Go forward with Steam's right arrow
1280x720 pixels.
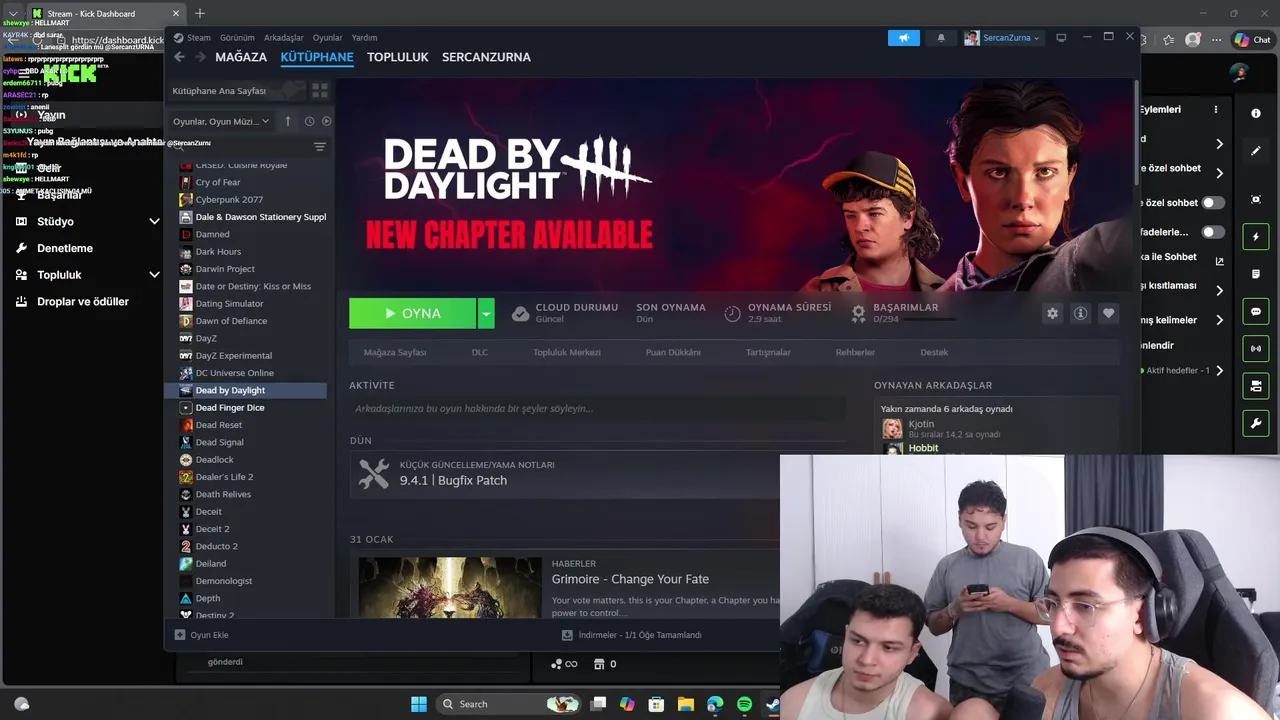tap(200, 57)
